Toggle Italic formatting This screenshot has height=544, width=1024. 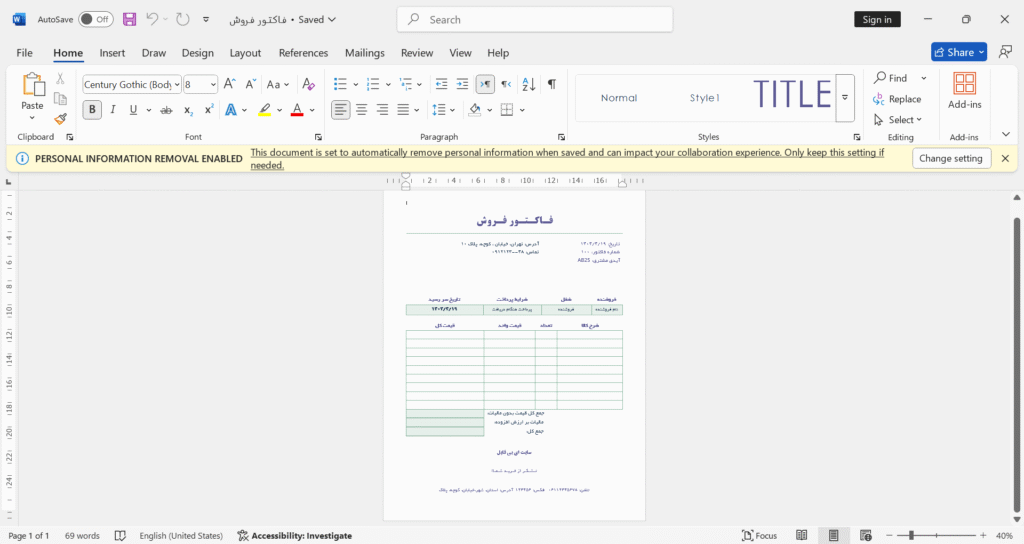coord(112,110)
